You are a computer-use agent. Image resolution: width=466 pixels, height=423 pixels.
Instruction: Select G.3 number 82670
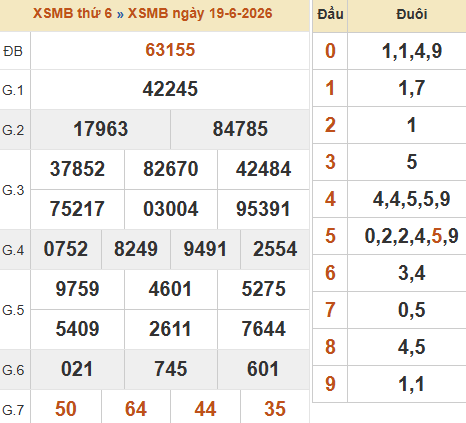(171, 169)
